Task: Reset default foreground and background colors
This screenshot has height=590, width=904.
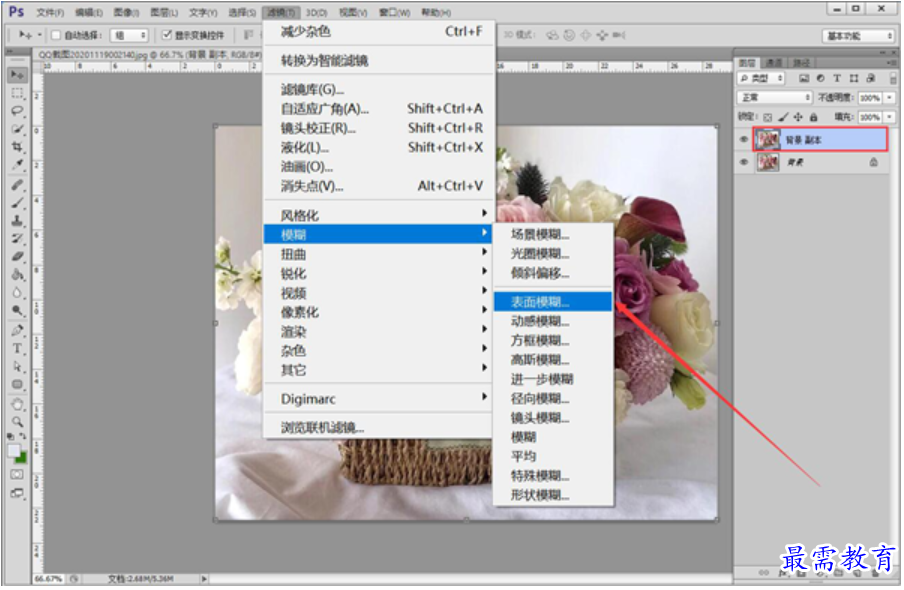Action: (10, 437)
